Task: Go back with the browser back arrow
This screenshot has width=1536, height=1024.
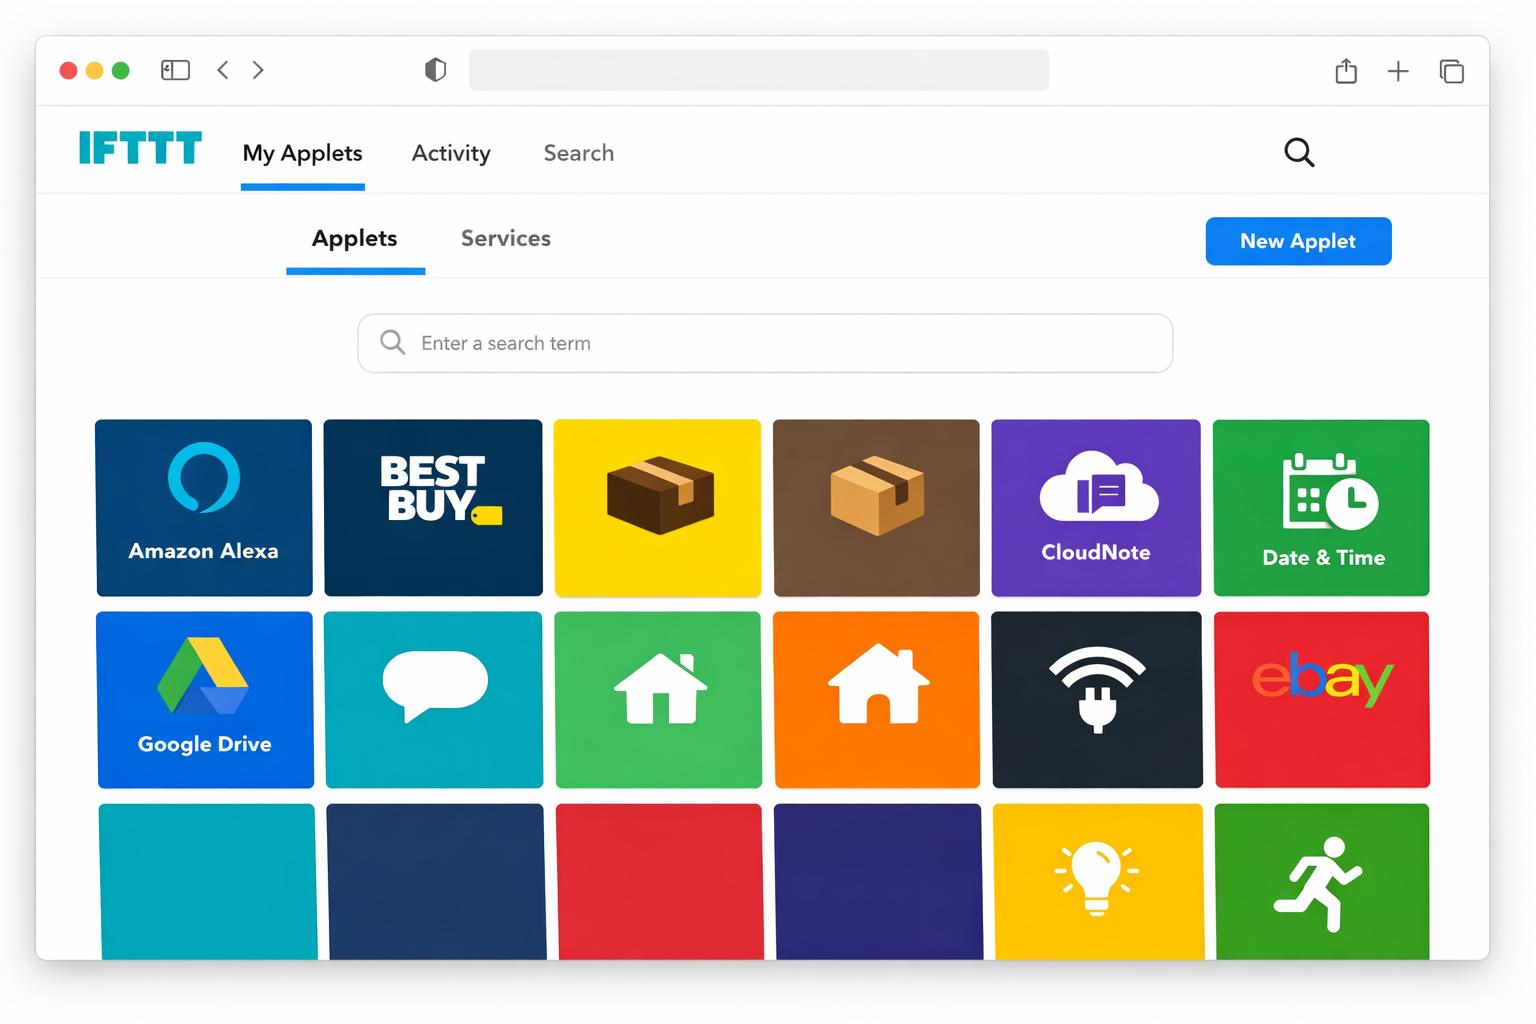Action: pyautogui.click(x=223, y=70)
